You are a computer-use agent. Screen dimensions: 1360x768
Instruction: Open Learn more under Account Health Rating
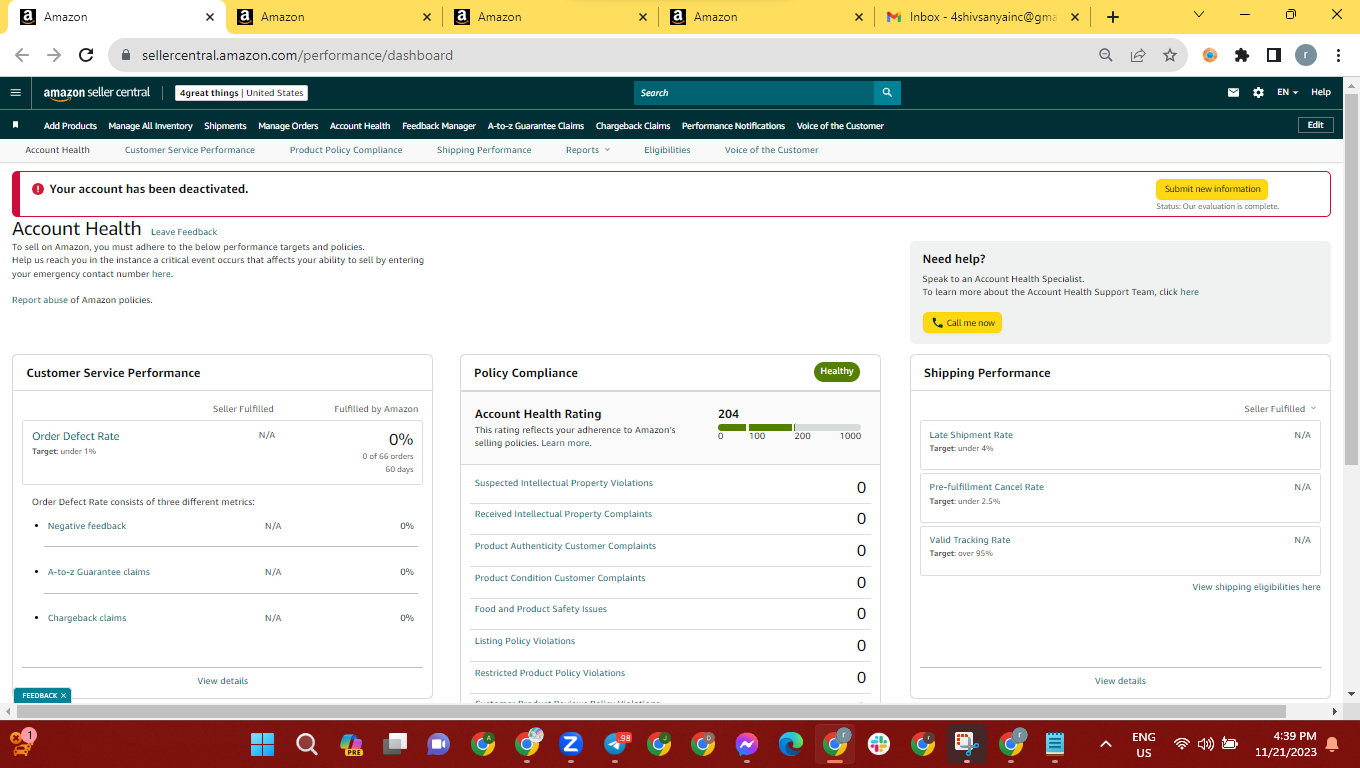coord(566,443)
